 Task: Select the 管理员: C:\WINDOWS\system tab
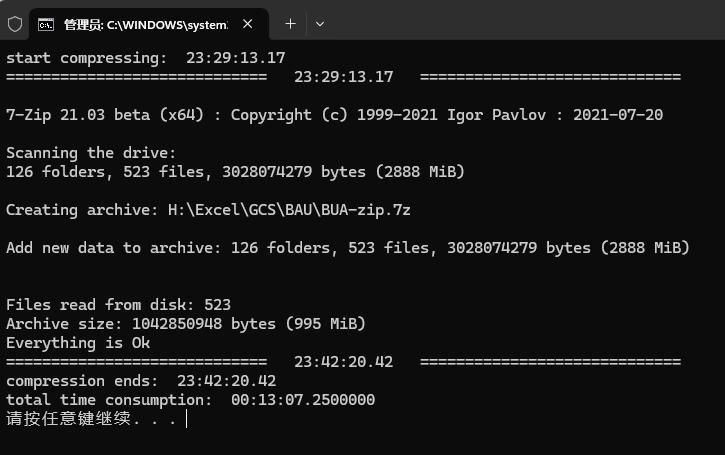(149, 24)
